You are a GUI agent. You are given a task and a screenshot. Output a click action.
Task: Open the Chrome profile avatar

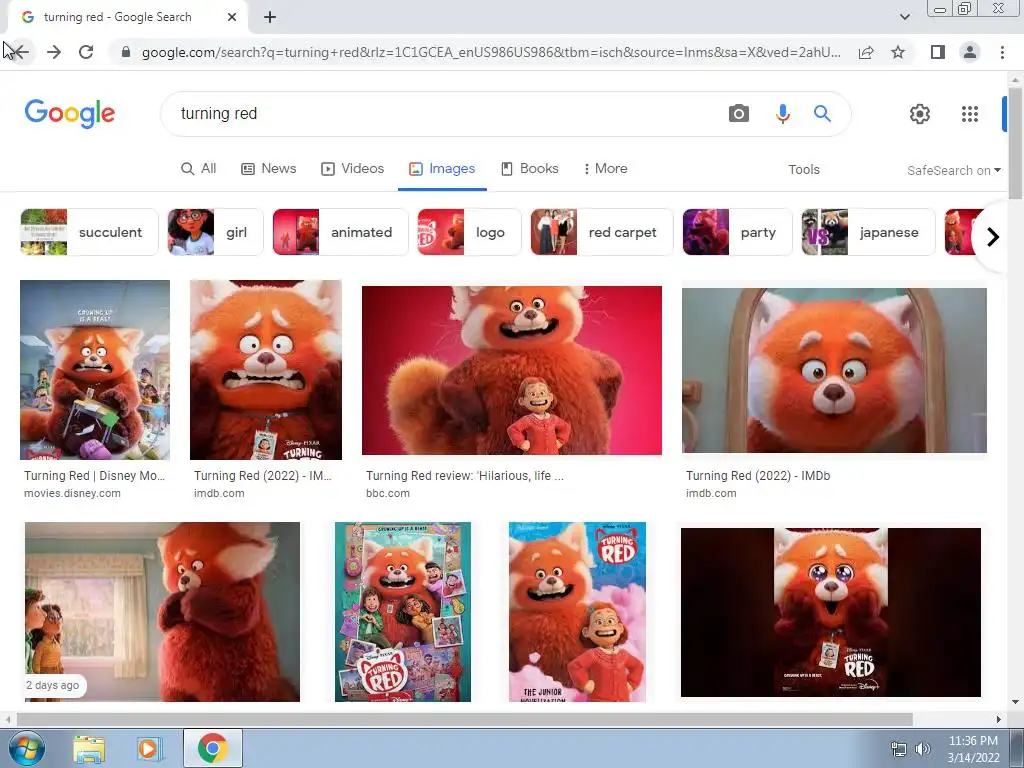coord(970,52)
